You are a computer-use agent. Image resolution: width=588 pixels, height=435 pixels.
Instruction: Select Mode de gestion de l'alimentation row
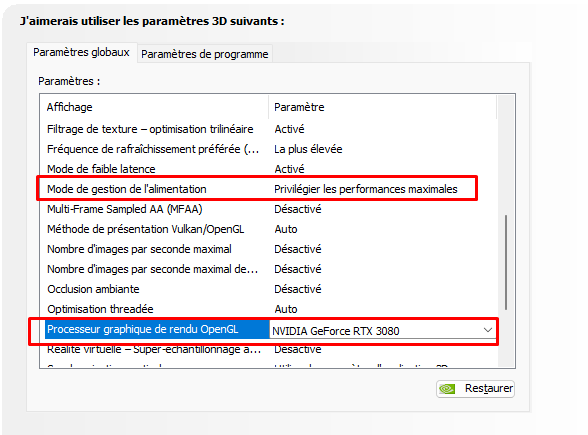click(x=268, y=189)
